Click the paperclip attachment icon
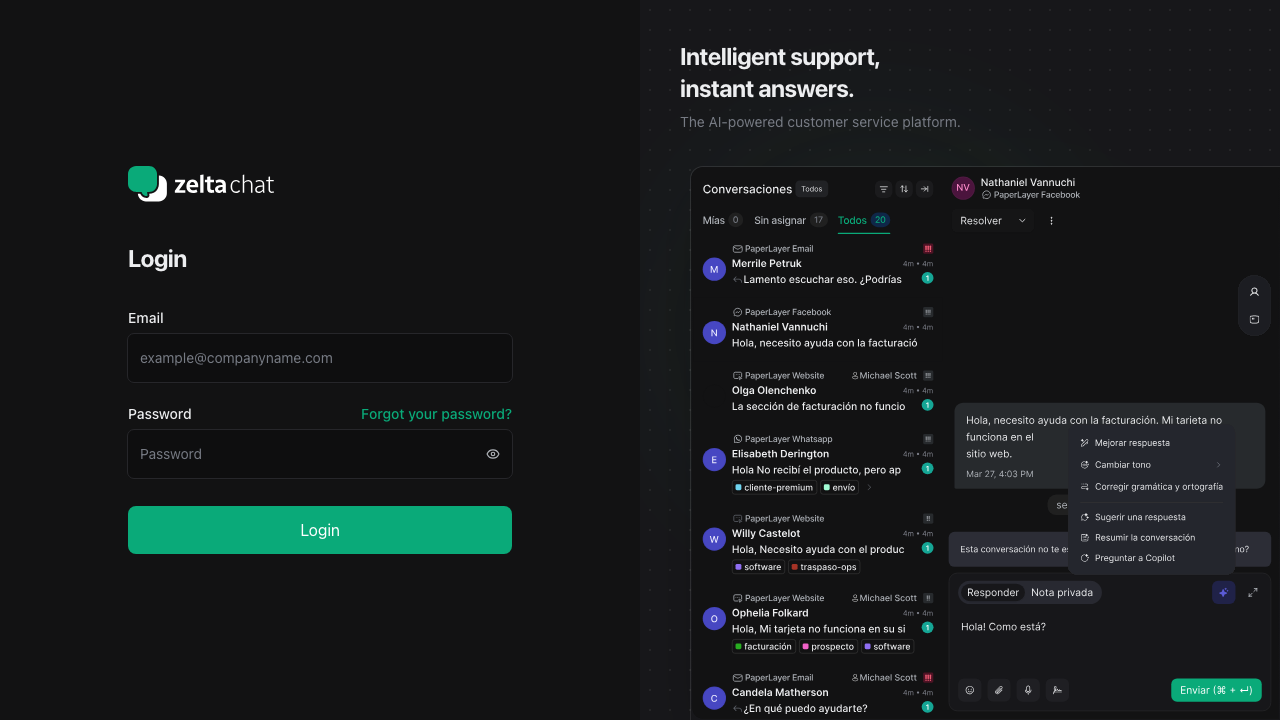The height and width of the screenshot is (720, 1280). tap(998, 690)
